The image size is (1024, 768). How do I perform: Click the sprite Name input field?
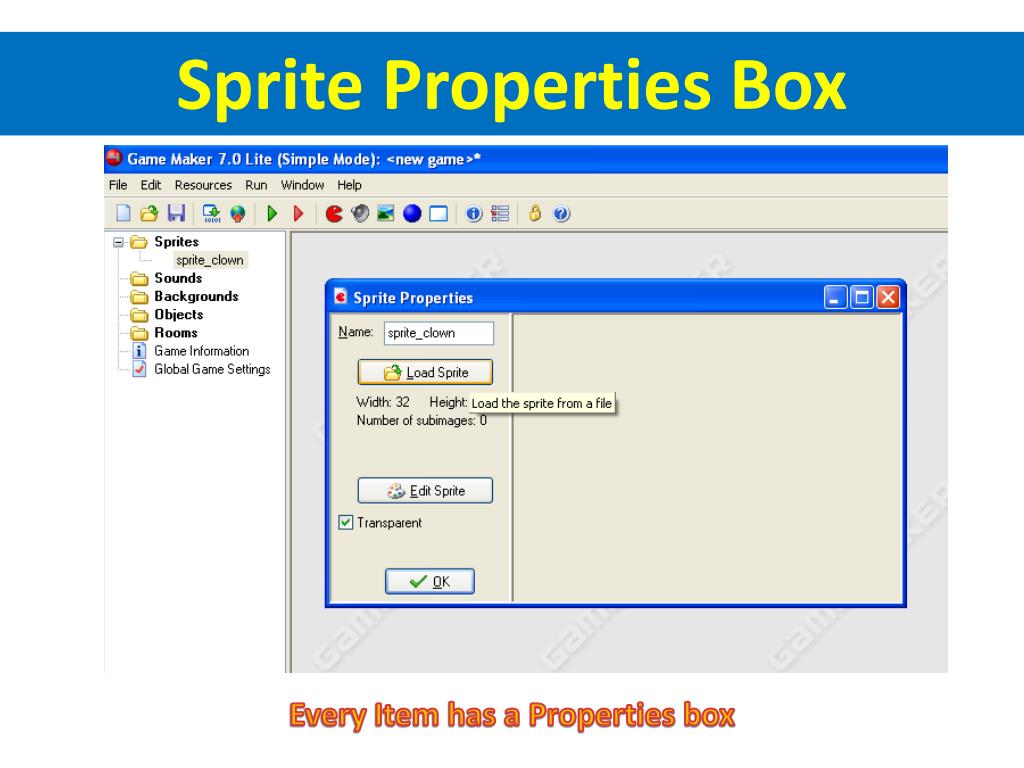coord(439,333)
